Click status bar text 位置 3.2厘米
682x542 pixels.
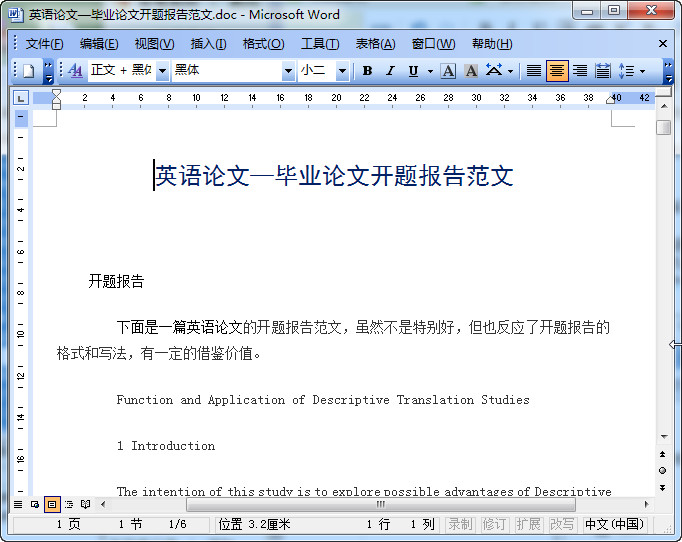tap(254, 524)
